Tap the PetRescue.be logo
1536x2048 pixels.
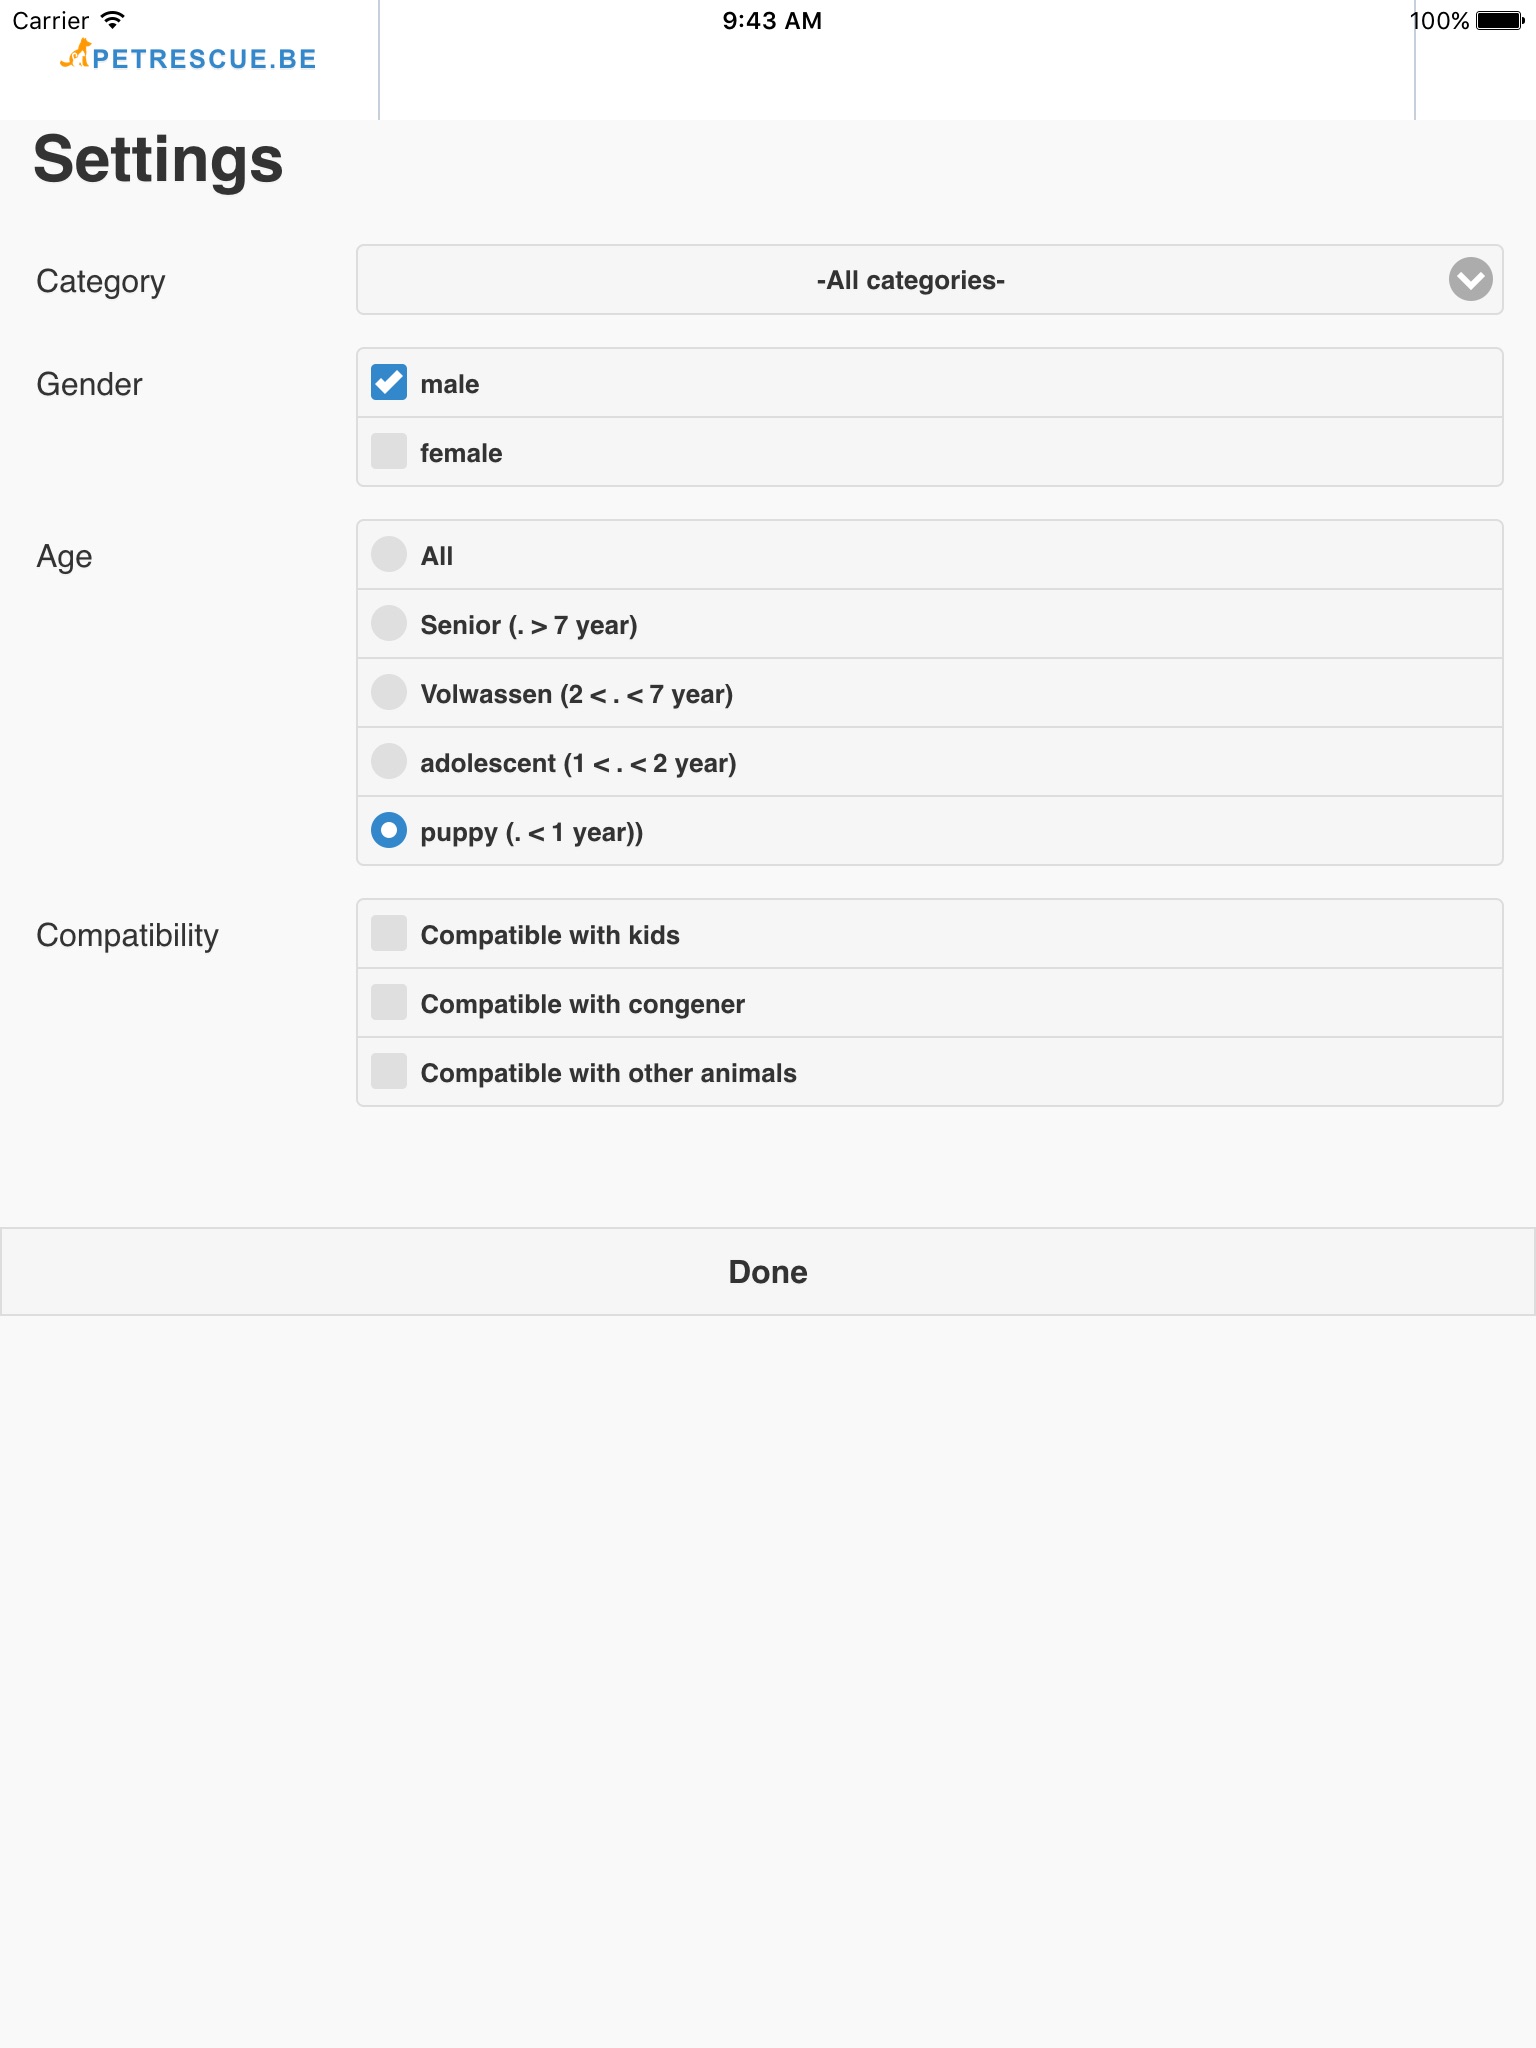tap(188, 57)
